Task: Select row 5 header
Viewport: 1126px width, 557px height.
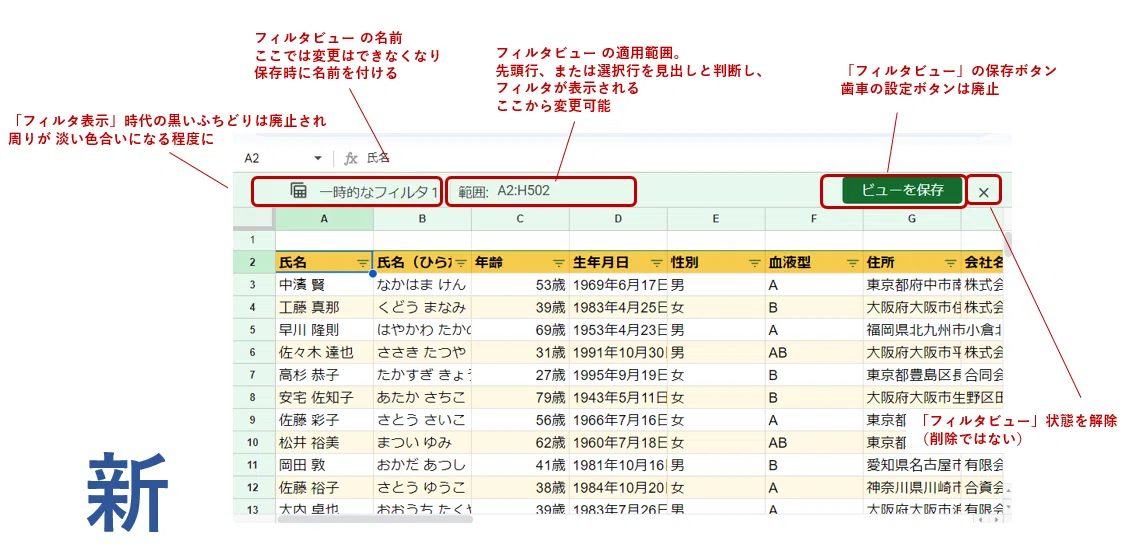Action: click(253, 330)
